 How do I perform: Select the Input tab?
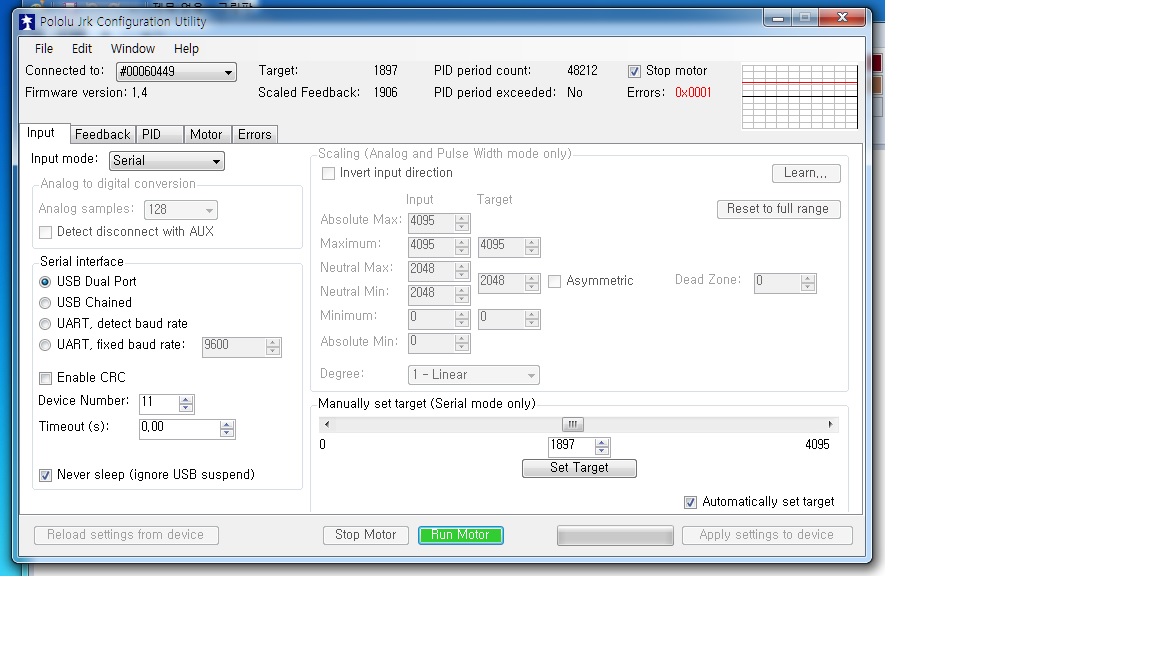pyautogui.click(x=43, y=133)
